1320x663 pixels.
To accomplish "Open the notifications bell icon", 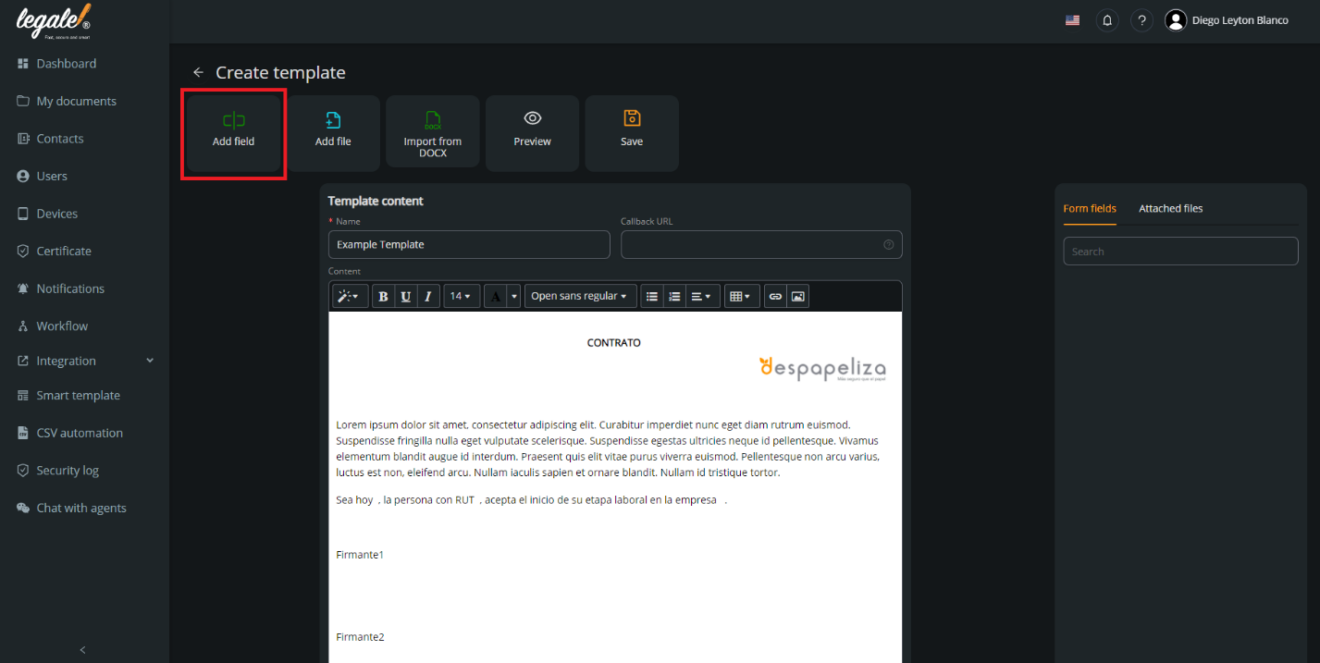I will click(x=1107, y=20).
